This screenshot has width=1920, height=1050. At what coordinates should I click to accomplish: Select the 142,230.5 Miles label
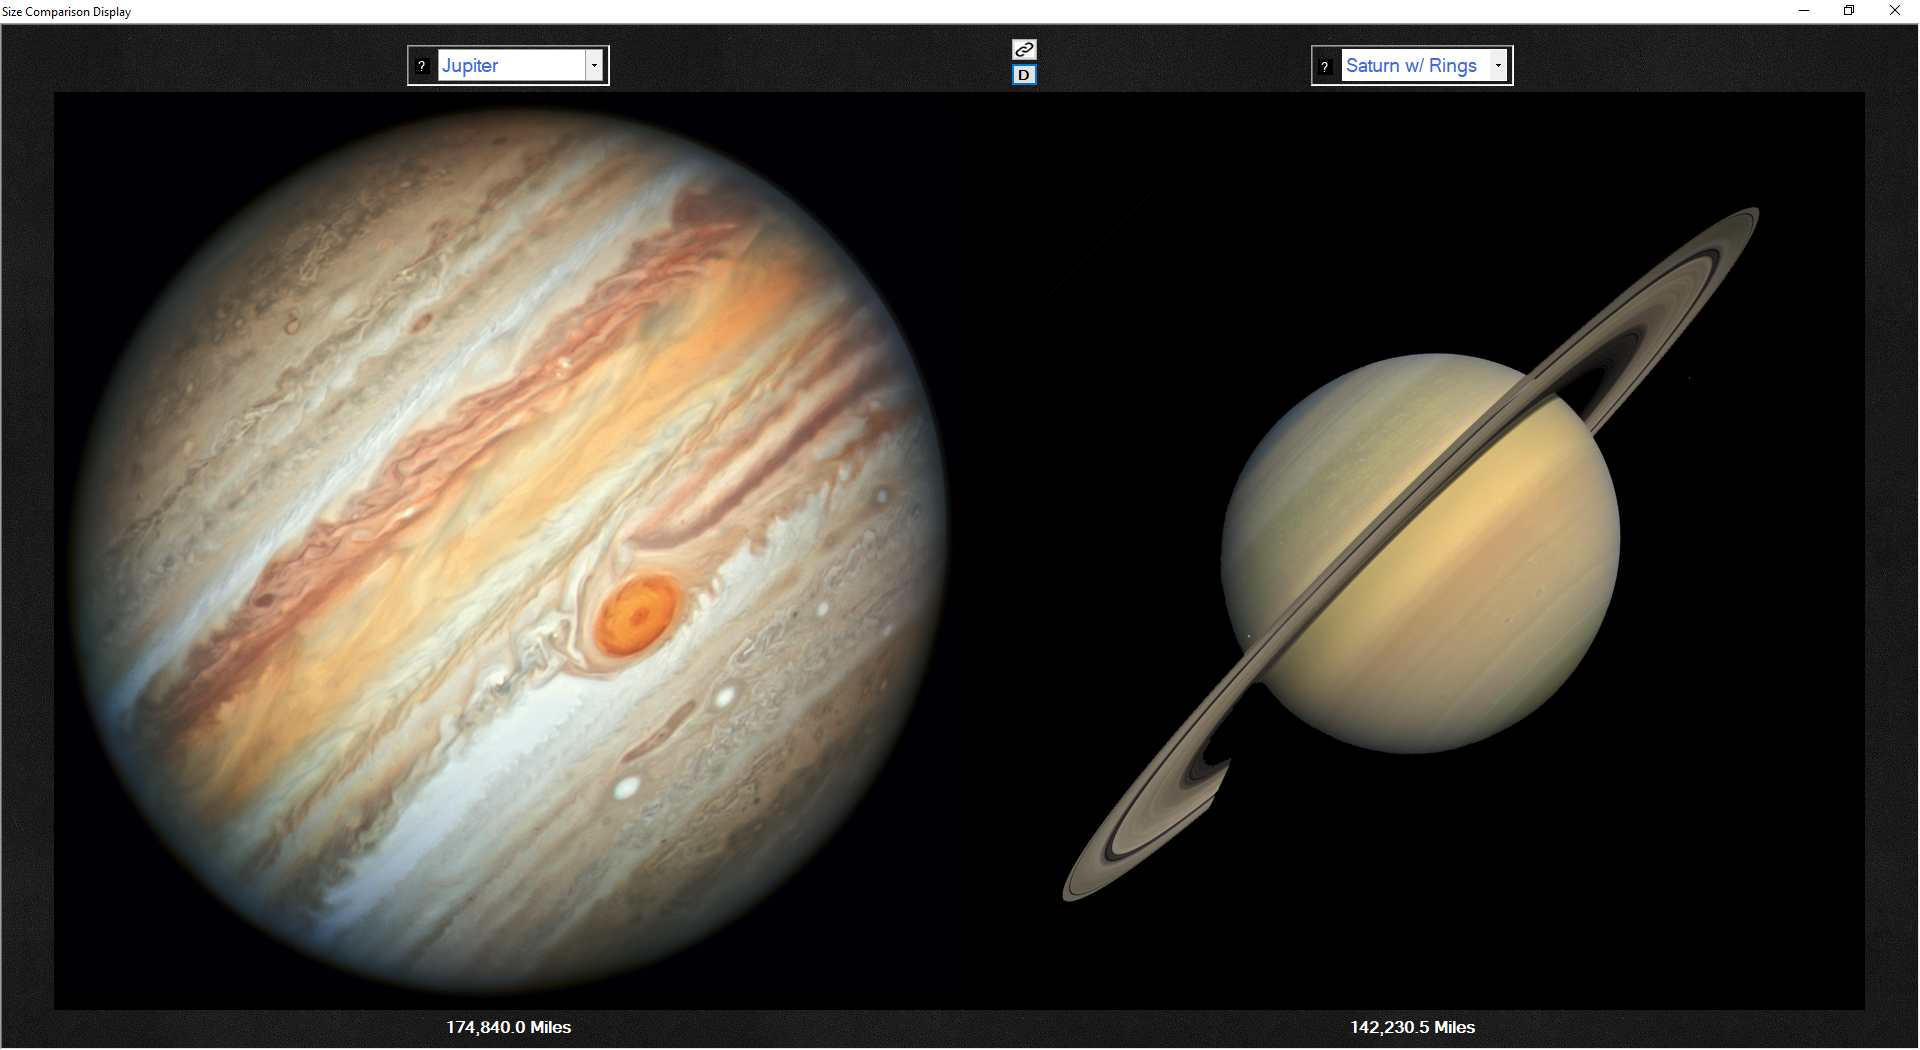pos(1412,1027)
